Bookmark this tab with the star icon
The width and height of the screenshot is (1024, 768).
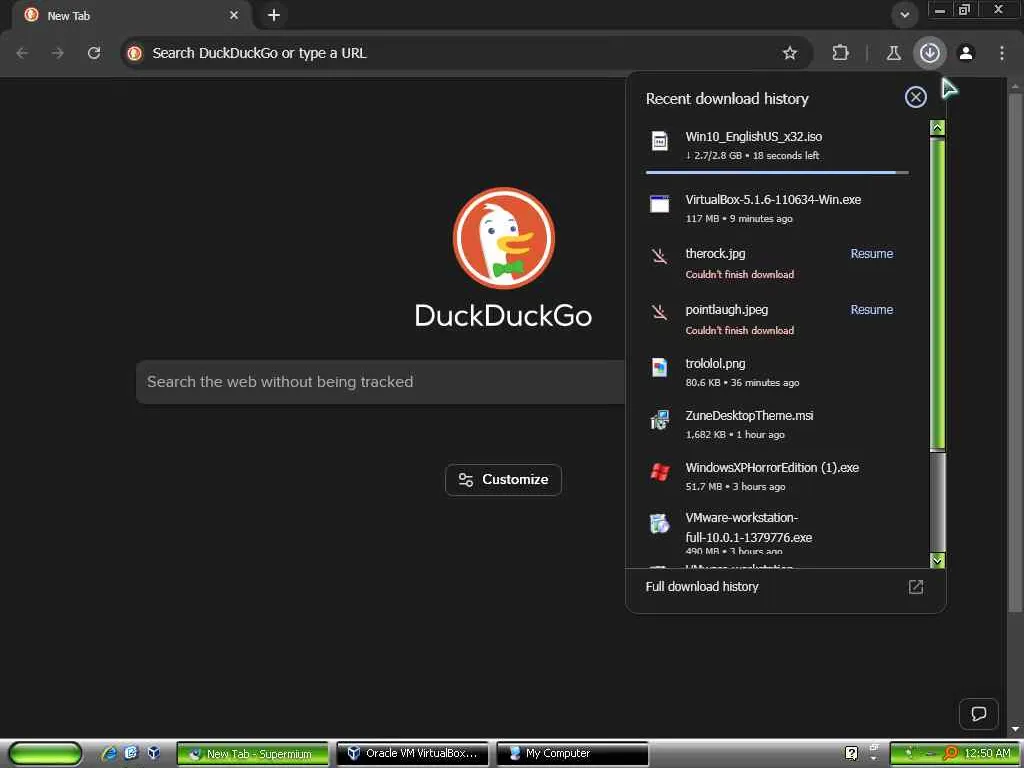790,53
